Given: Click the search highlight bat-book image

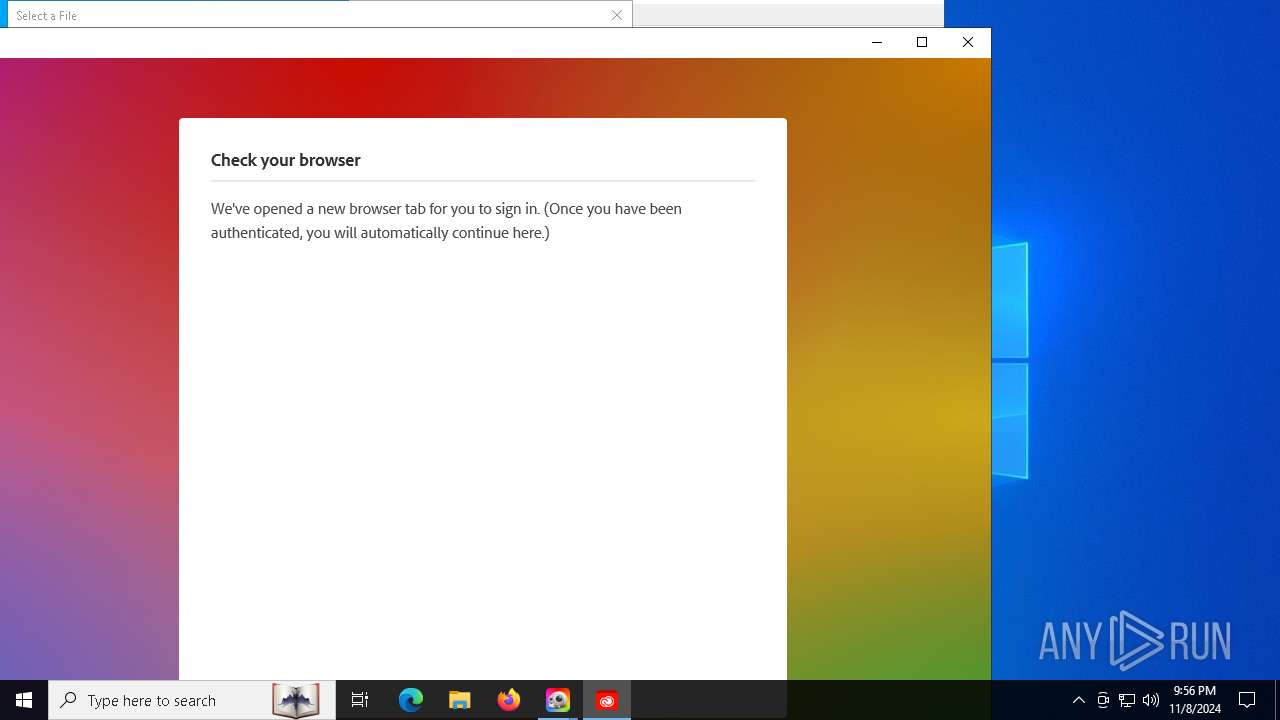Looking at the screenshot, I should coord(295,700).
